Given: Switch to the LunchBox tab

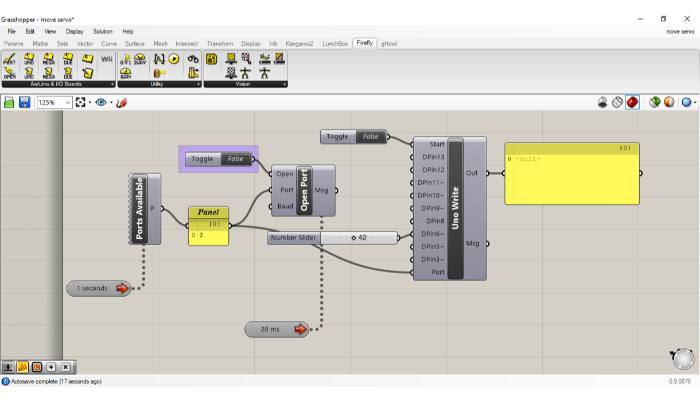Looking at the screenshot, I should pos(335,44).
